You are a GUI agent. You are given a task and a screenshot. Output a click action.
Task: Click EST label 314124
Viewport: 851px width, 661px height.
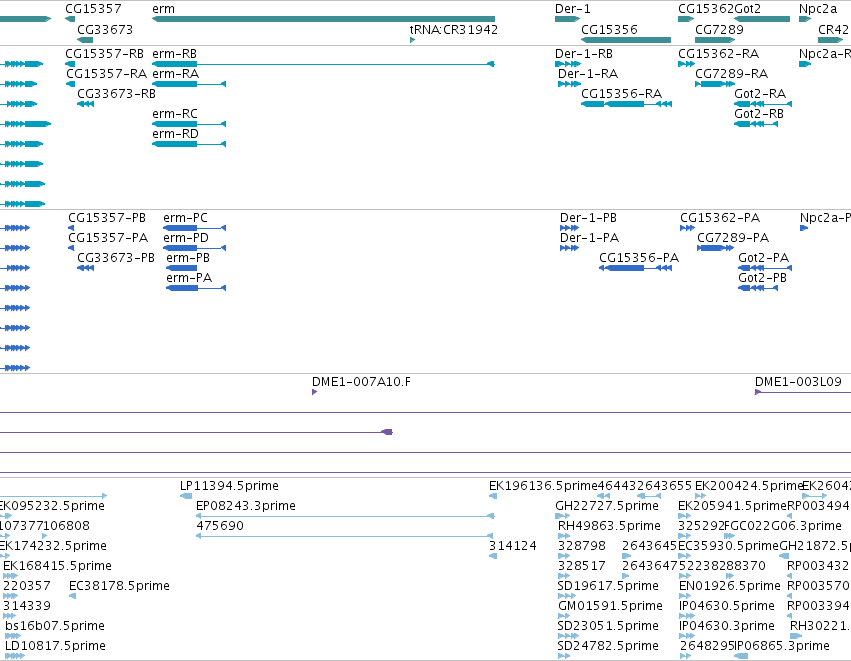pos(512,546)
